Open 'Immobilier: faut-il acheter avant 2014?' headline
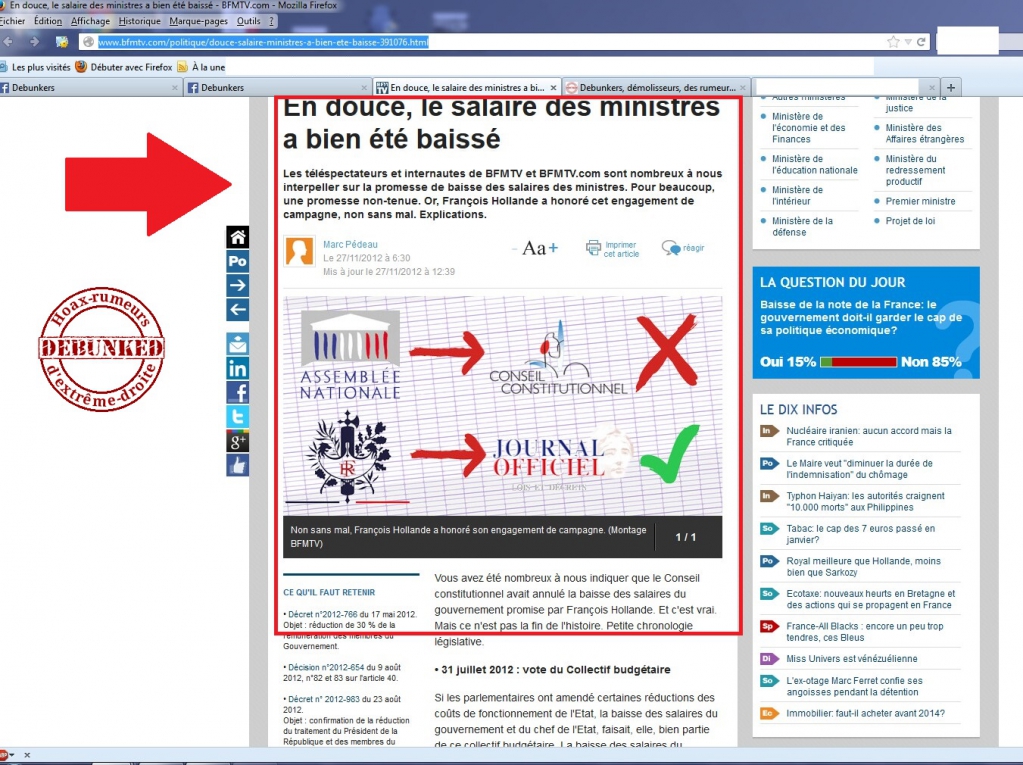Image resolution: width=1023 pixels, height=765 pixels. [x=865, y=713]
